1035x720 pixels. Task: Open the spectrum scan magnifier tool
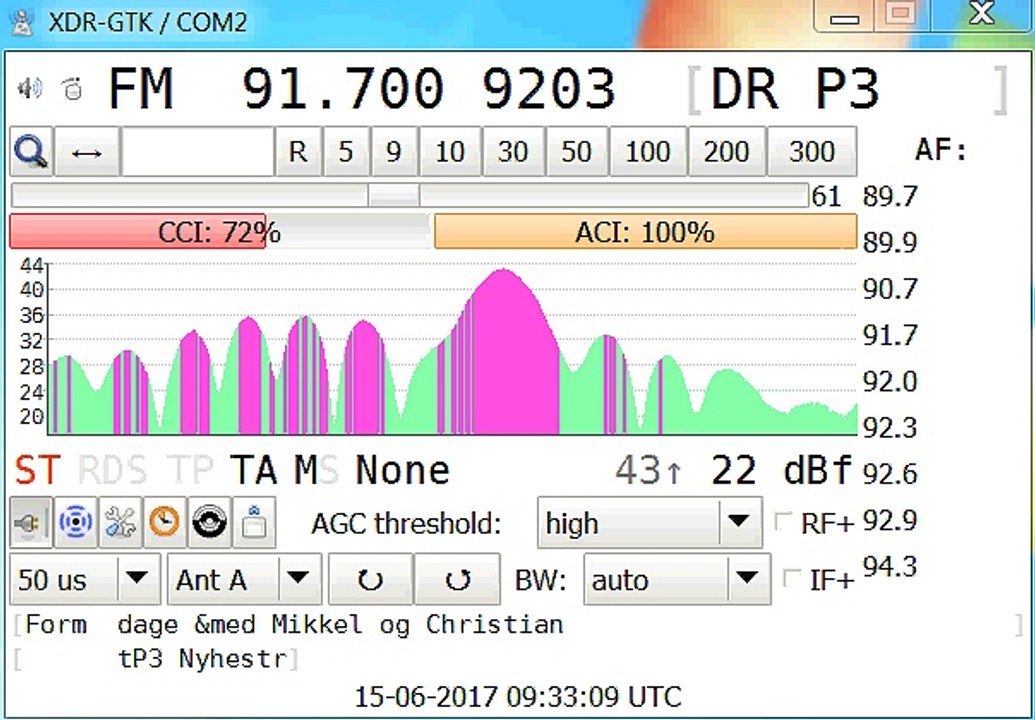31,152
